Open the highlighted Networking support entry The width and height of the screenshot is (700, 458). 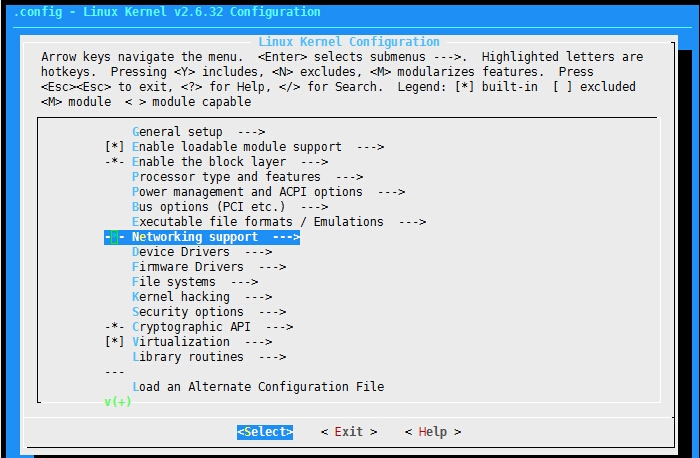click(x=202, y=237)
